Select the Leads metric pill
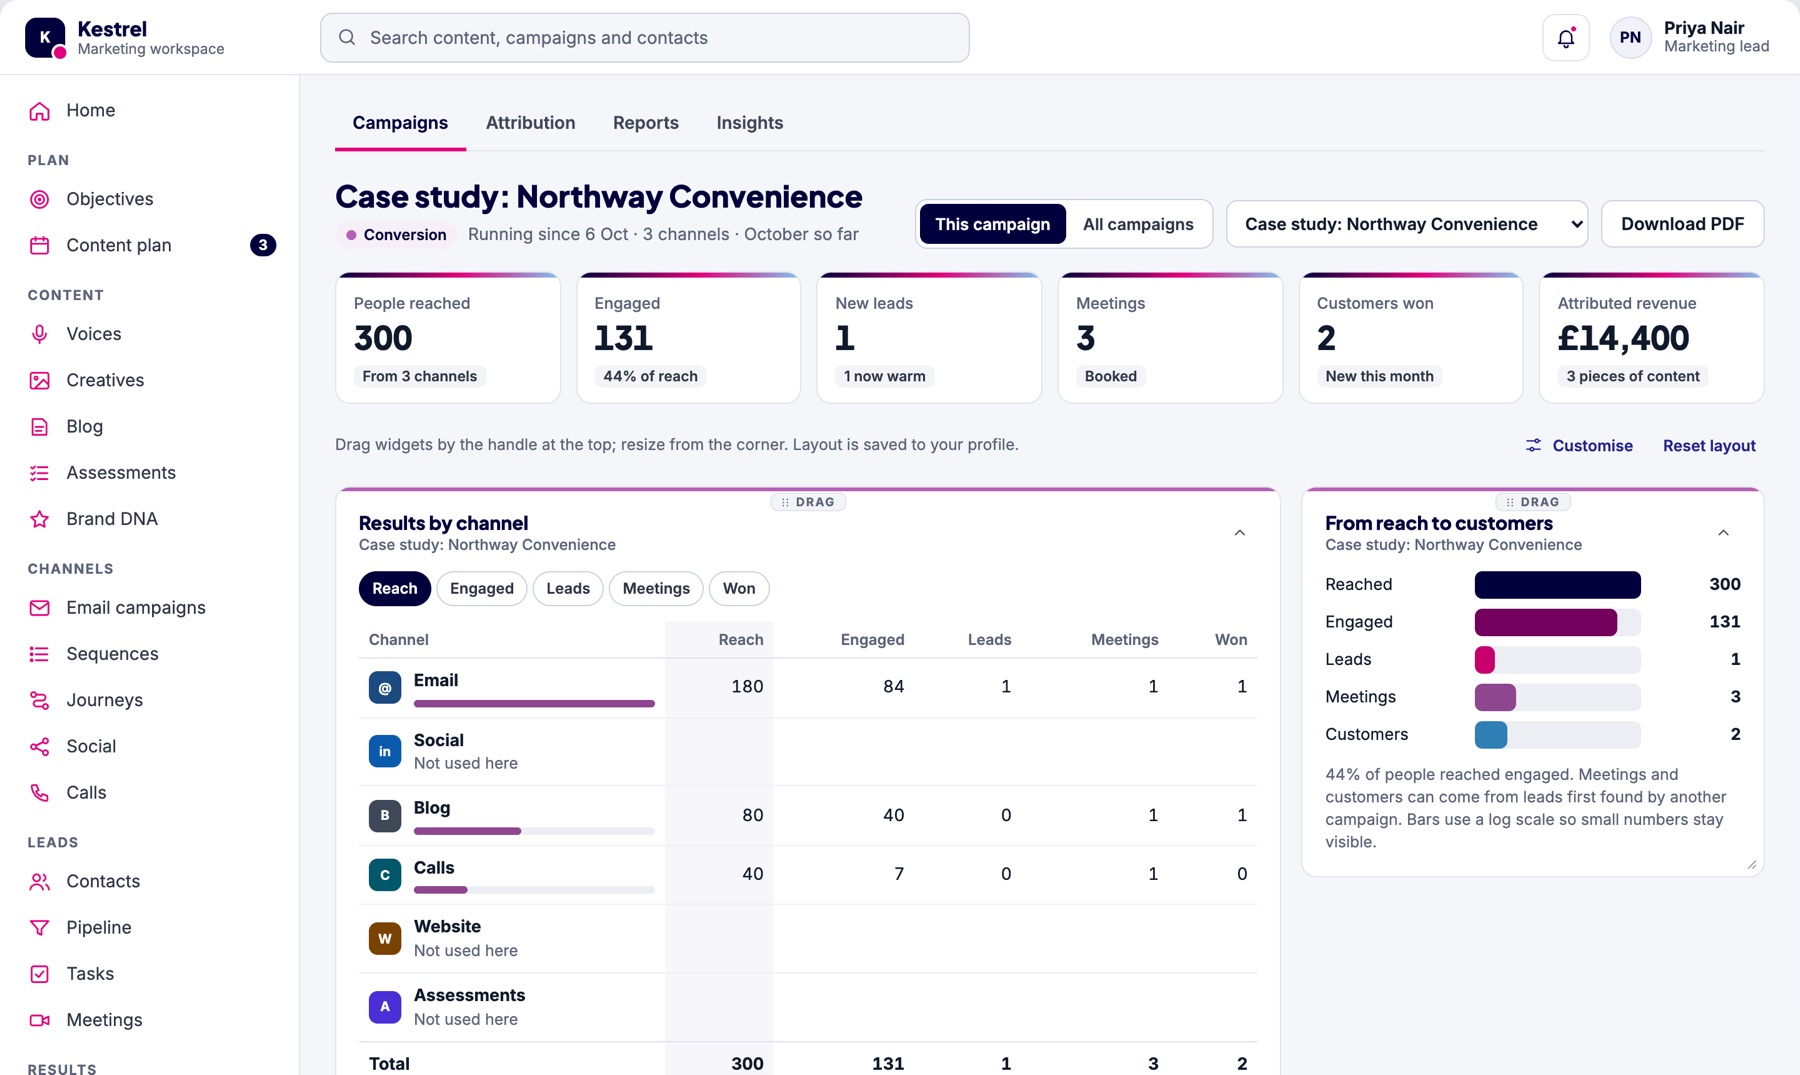1800x1075 pixels. tap(568, 589)
